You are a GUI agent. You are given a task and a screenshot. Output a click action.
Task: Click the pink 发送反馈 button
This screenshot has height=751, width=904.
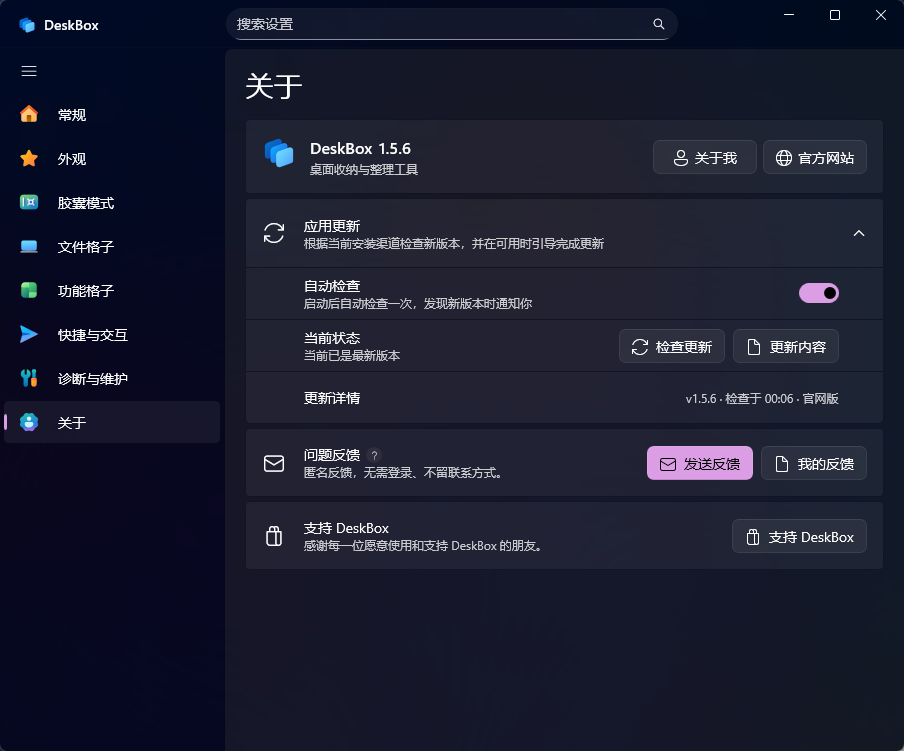pyautogui.click(x=700, y=463)
